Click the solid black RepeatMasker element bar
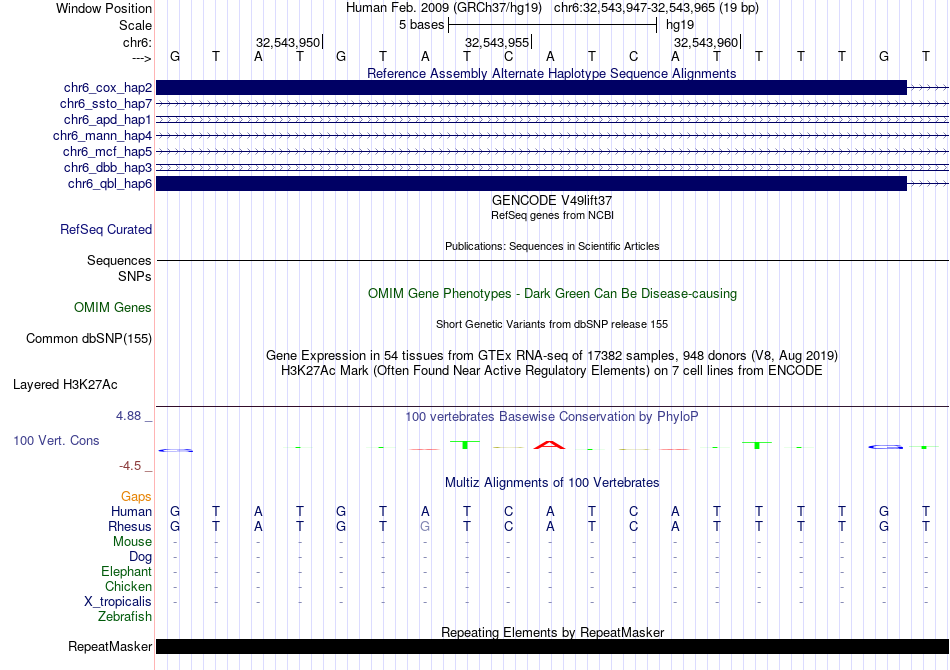Viewport: 950px width, 670px height. click(x=552, y=646)
